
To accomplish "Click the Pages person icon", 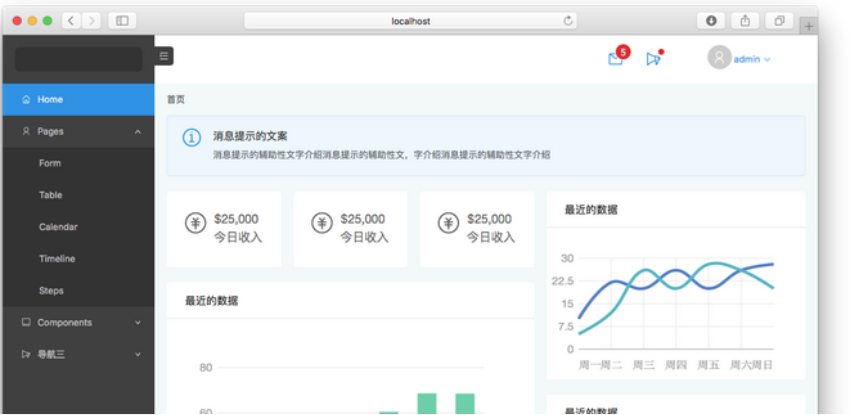I will coord(25,131).
